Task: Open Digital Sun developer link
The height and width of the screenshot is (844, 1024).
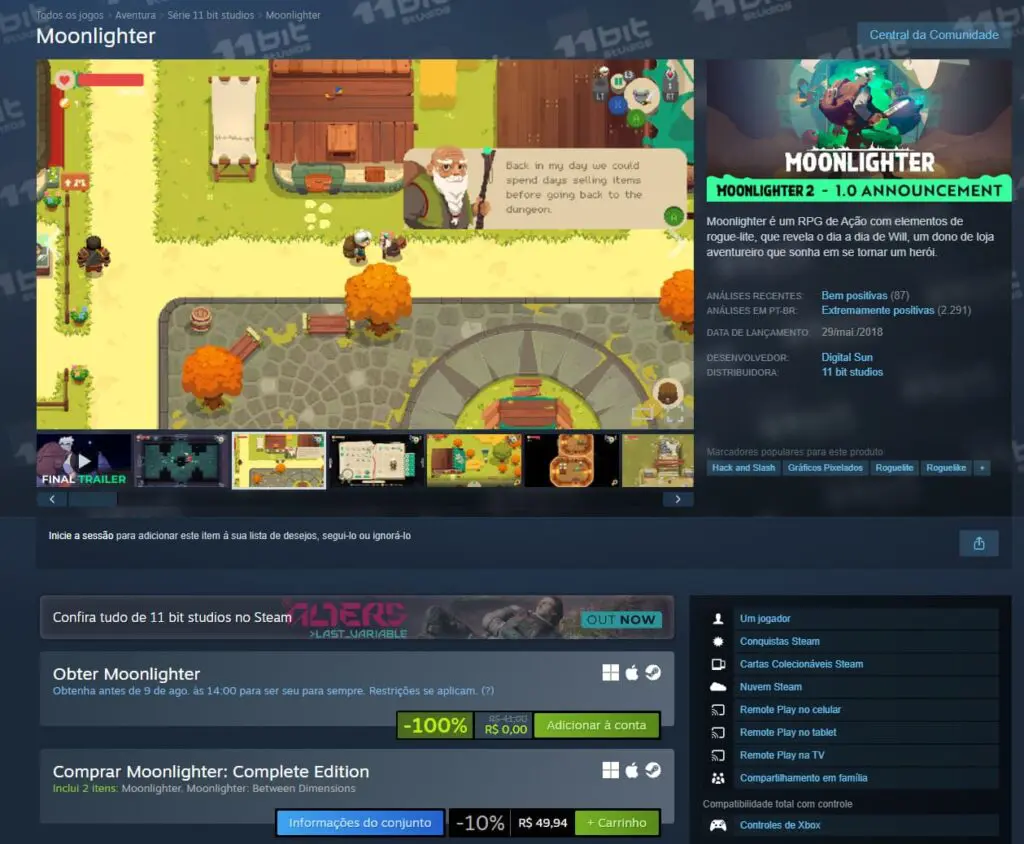Action: pyautogui.click(x=847, y=357)
